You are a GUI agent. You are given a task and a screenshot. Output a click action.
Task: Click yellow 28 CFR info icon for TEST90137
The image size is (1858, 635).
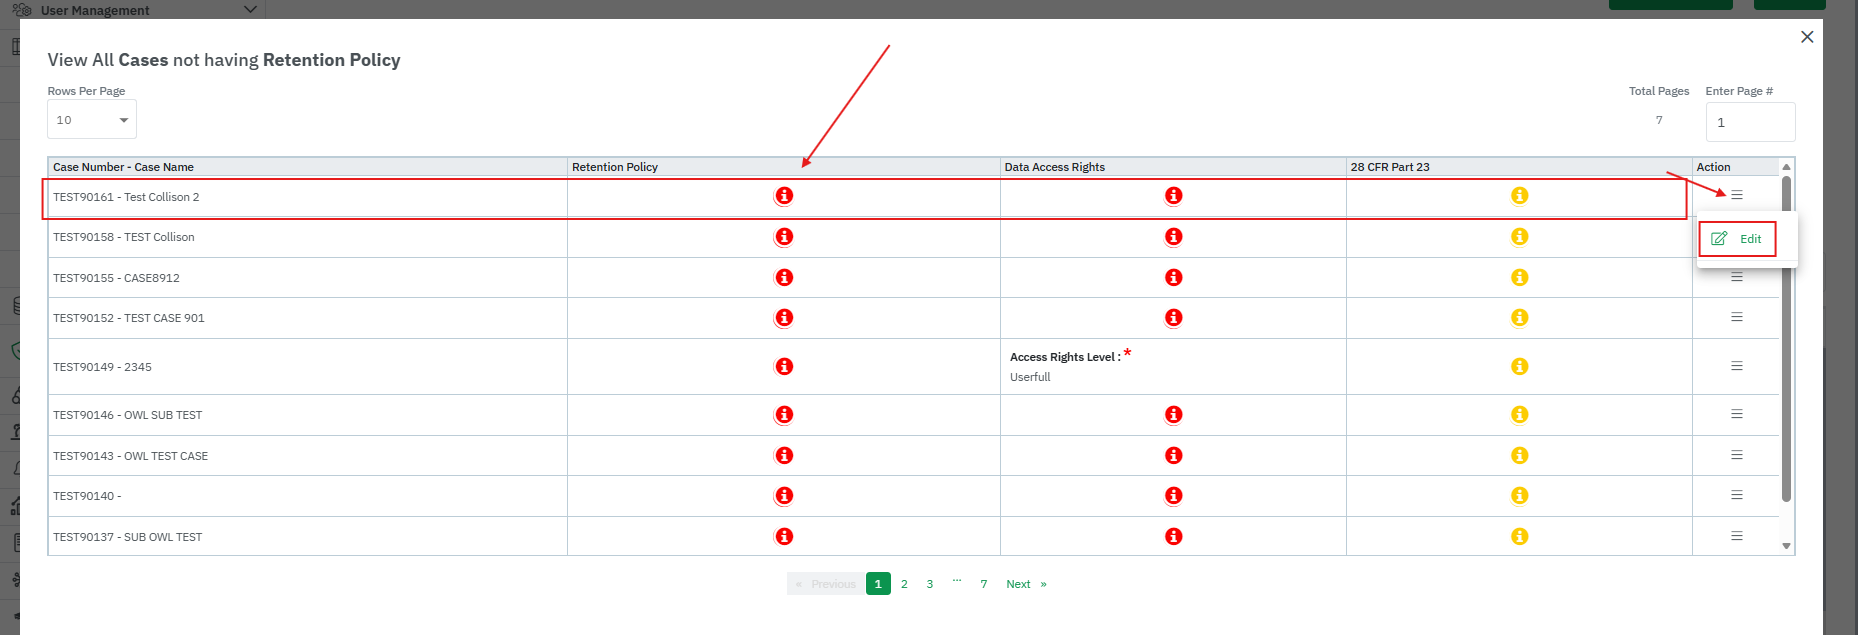click(x=1519, y=537)
